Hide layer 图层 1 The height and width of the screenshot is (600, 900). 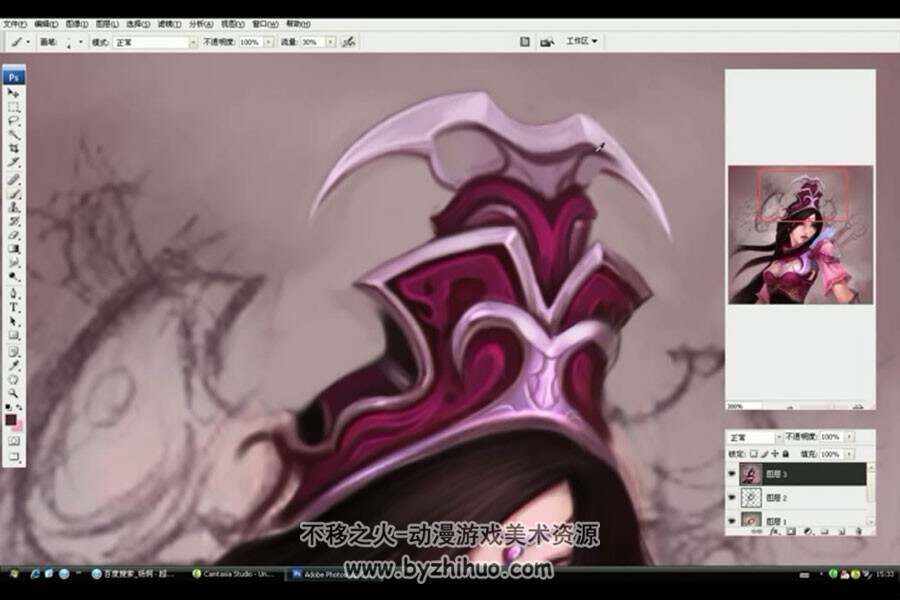point(732,520)
